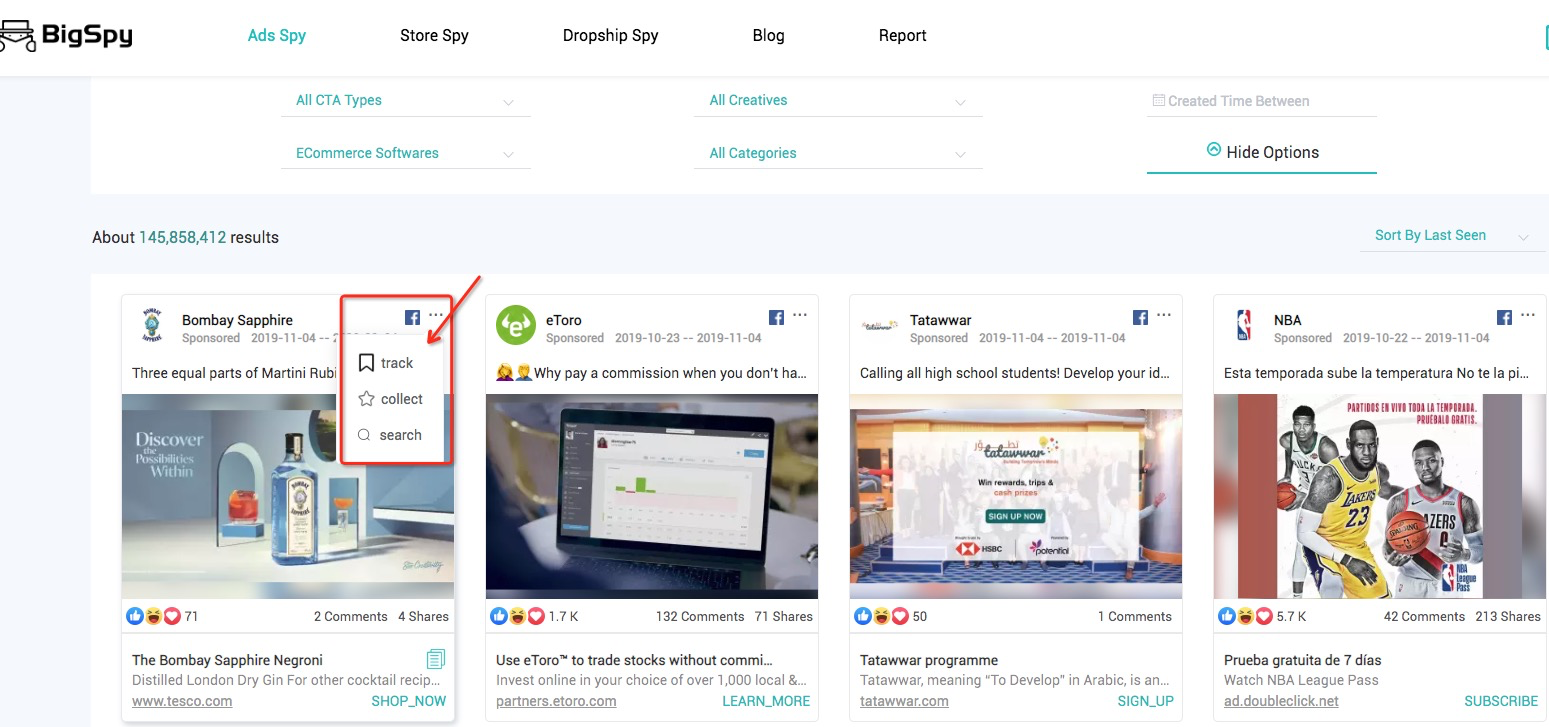This screenshot has width=1549, height=727.
Task: Click the Tatawwar advertiser logo
Action: pos(880,325)
